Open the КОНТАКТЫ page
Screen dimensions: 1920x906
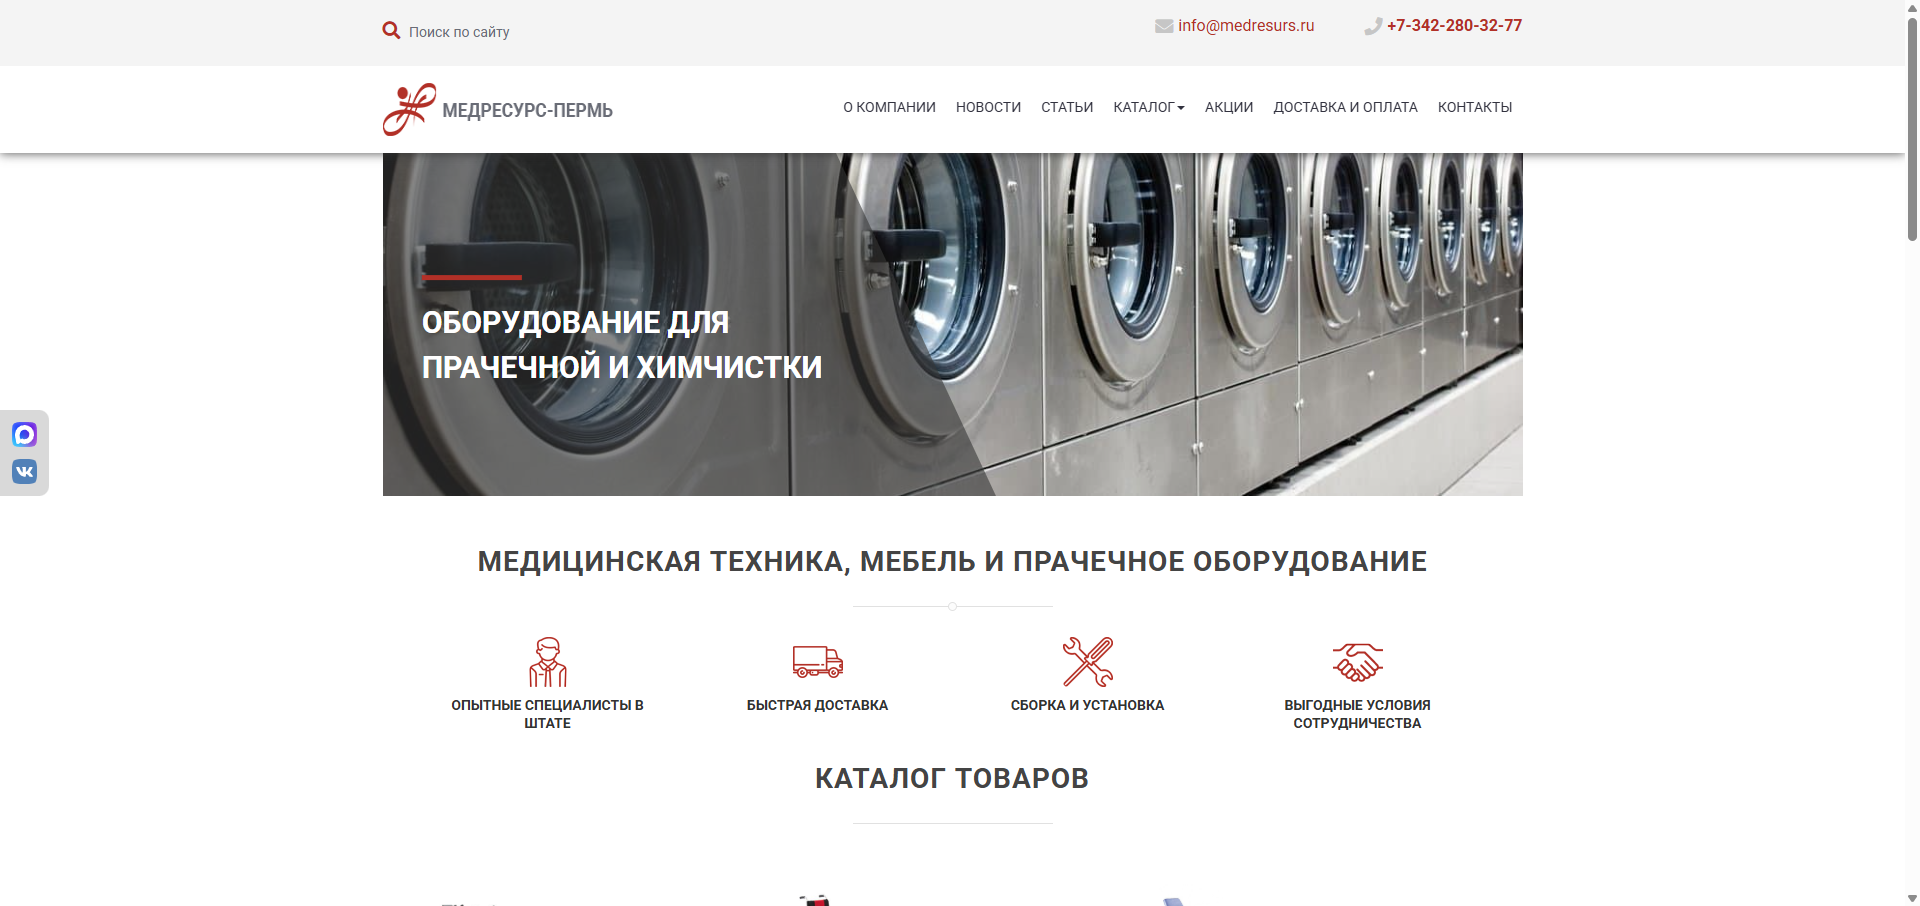(x=1475, y=107)
